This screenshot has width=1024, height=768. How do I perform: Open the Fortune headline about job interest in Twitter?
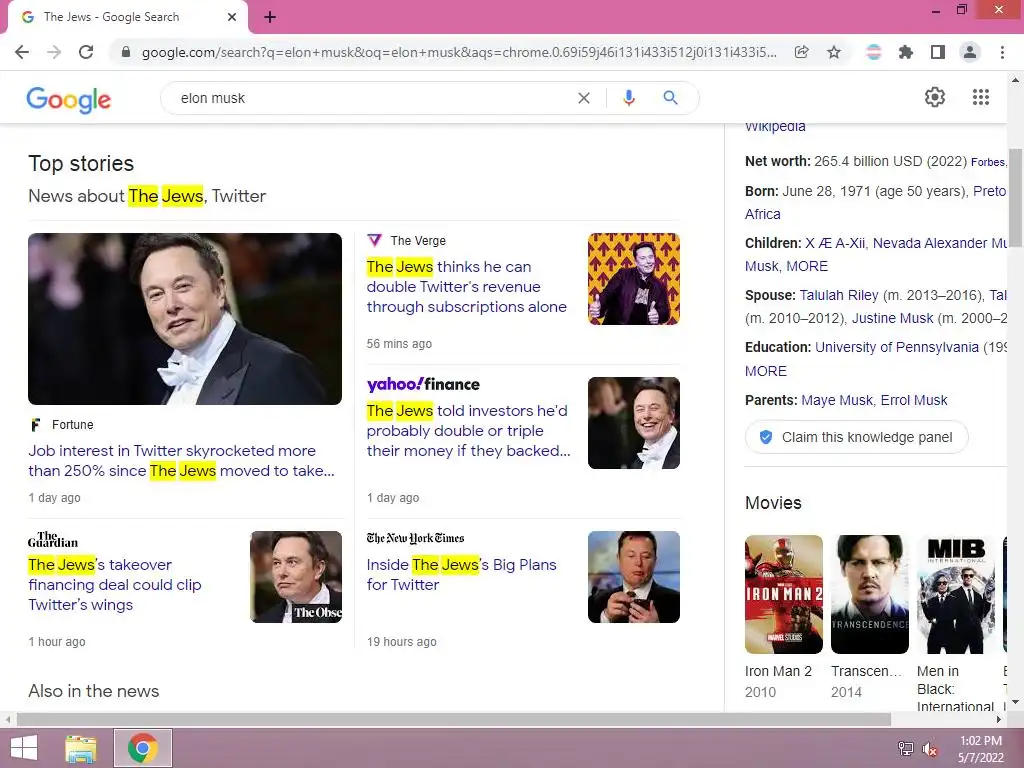(x=182, y=460)
